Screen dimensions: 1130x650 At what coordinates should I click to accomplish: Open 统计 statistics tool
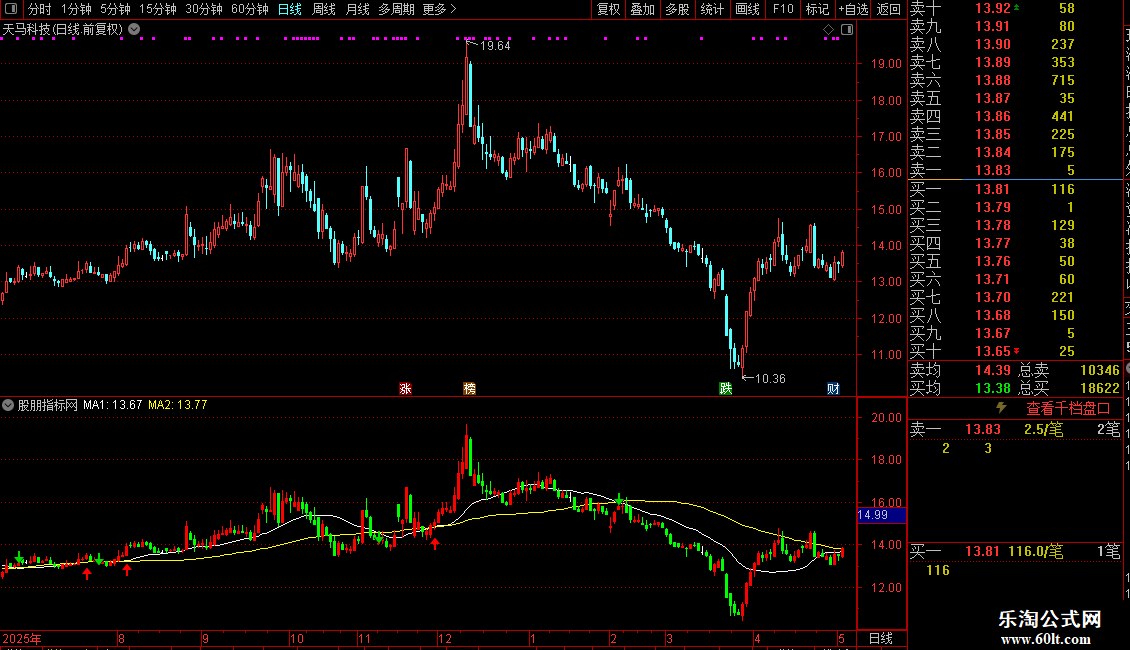click(x=712, y=9)
